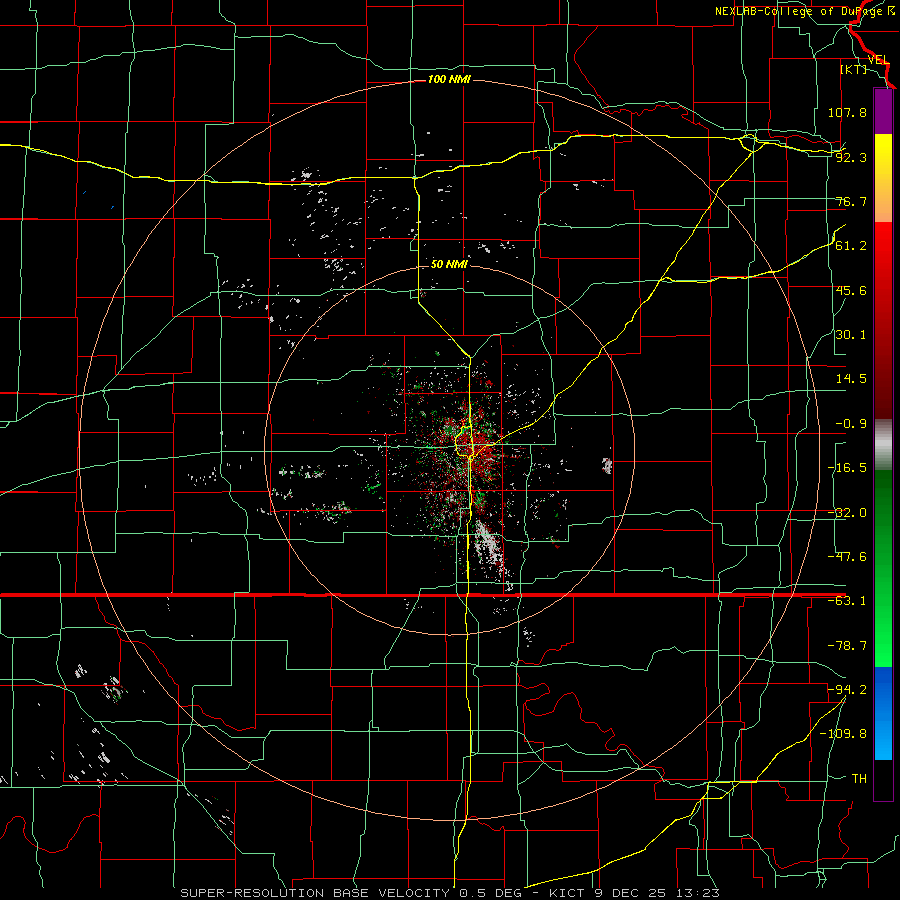Click the -94.2 legend value
This screenshot has height=900, width=900.
tap(847, 689)
